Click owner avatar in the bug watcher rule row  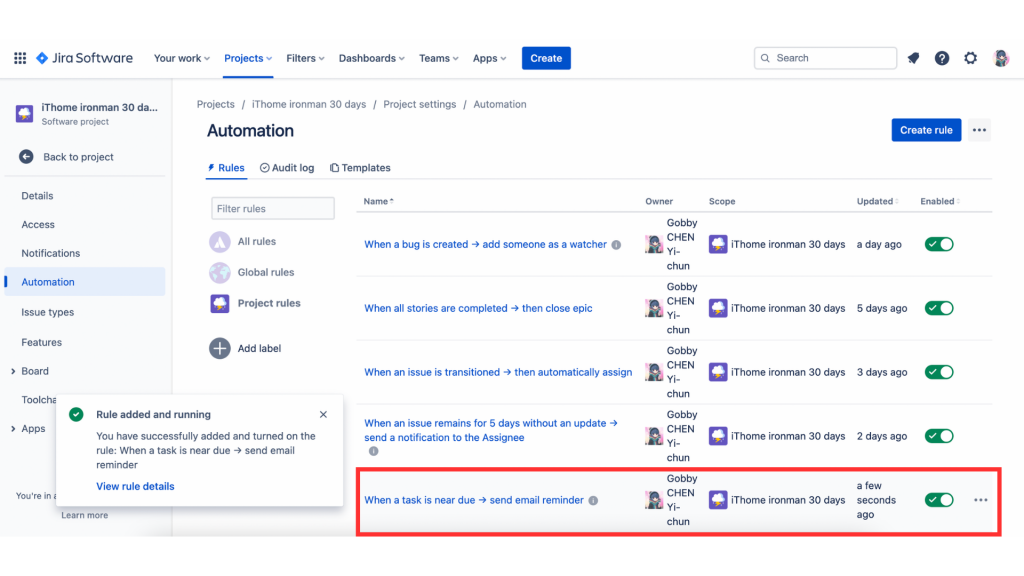654,244
